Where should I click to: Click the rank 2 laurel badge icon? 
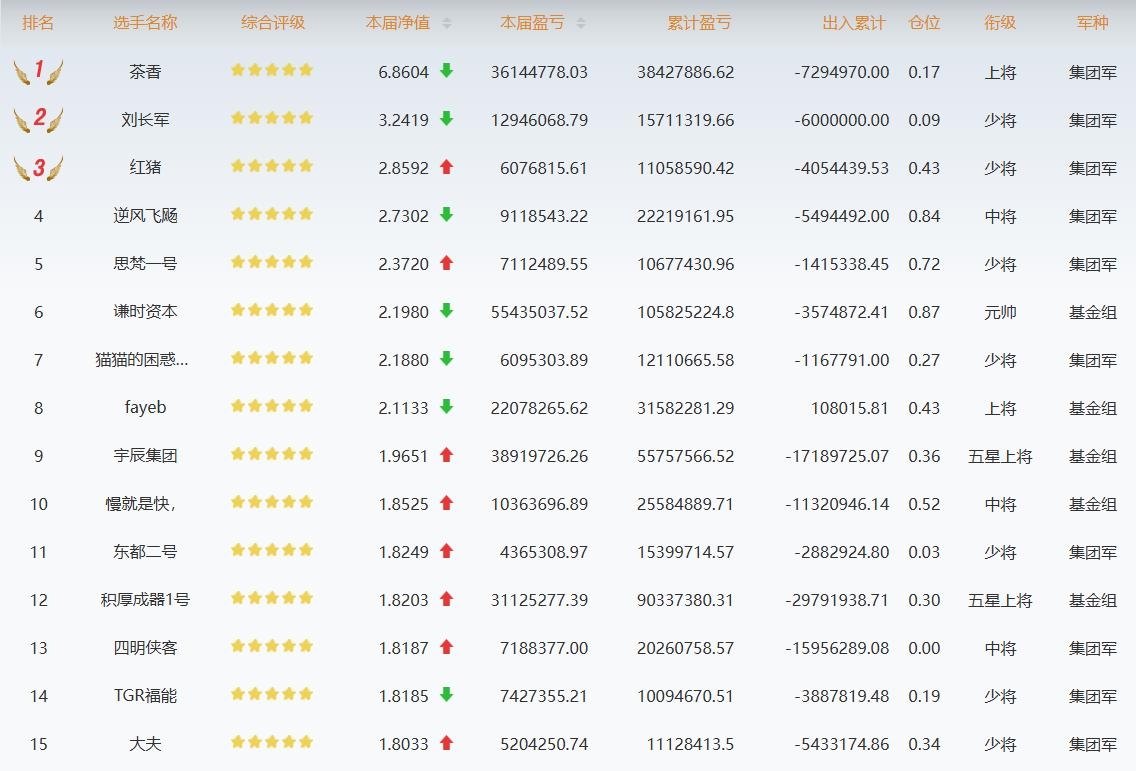tap(38, 120)
